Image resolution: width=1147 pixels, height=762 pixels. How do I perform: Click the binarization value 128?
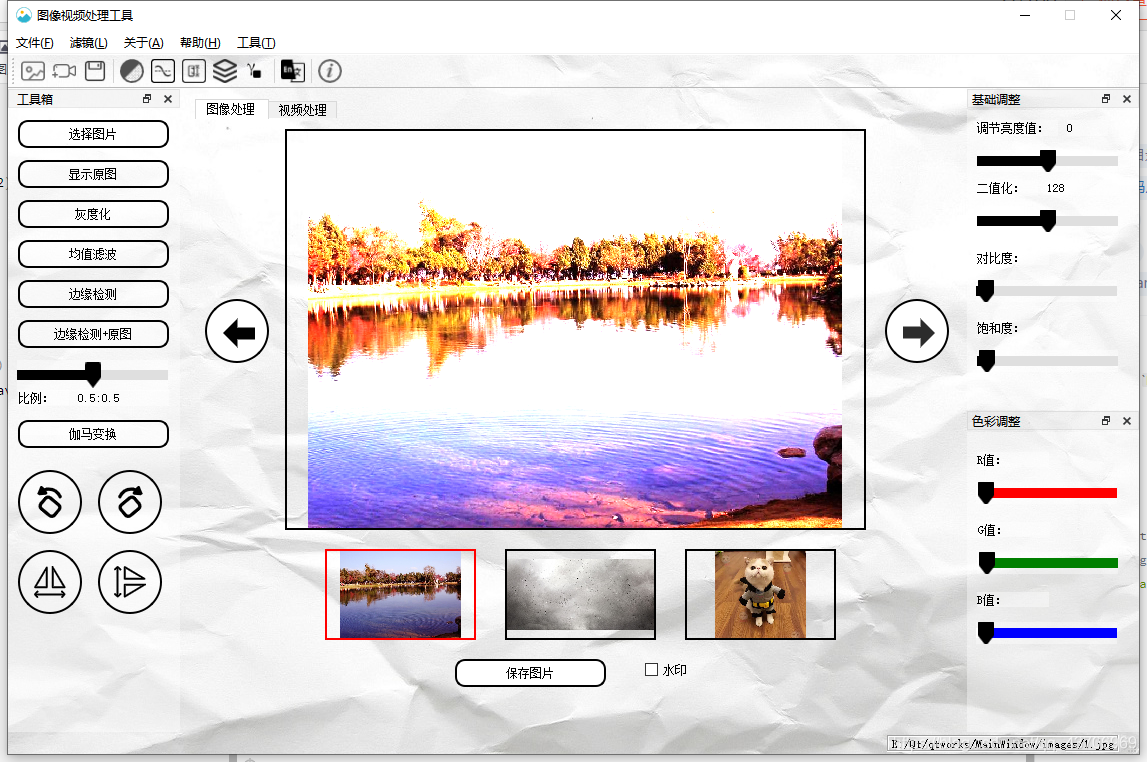(x=1056, y=189)
